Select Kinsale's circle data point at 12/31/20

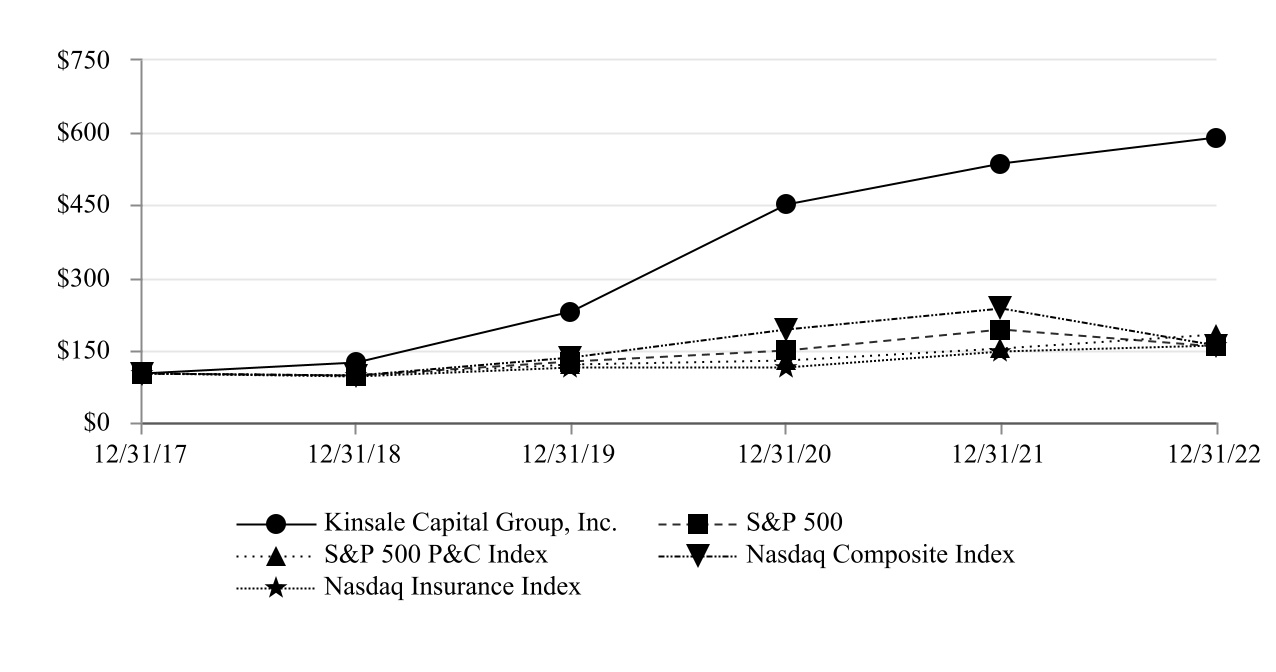pyautogui.click(x=786, y=204)
